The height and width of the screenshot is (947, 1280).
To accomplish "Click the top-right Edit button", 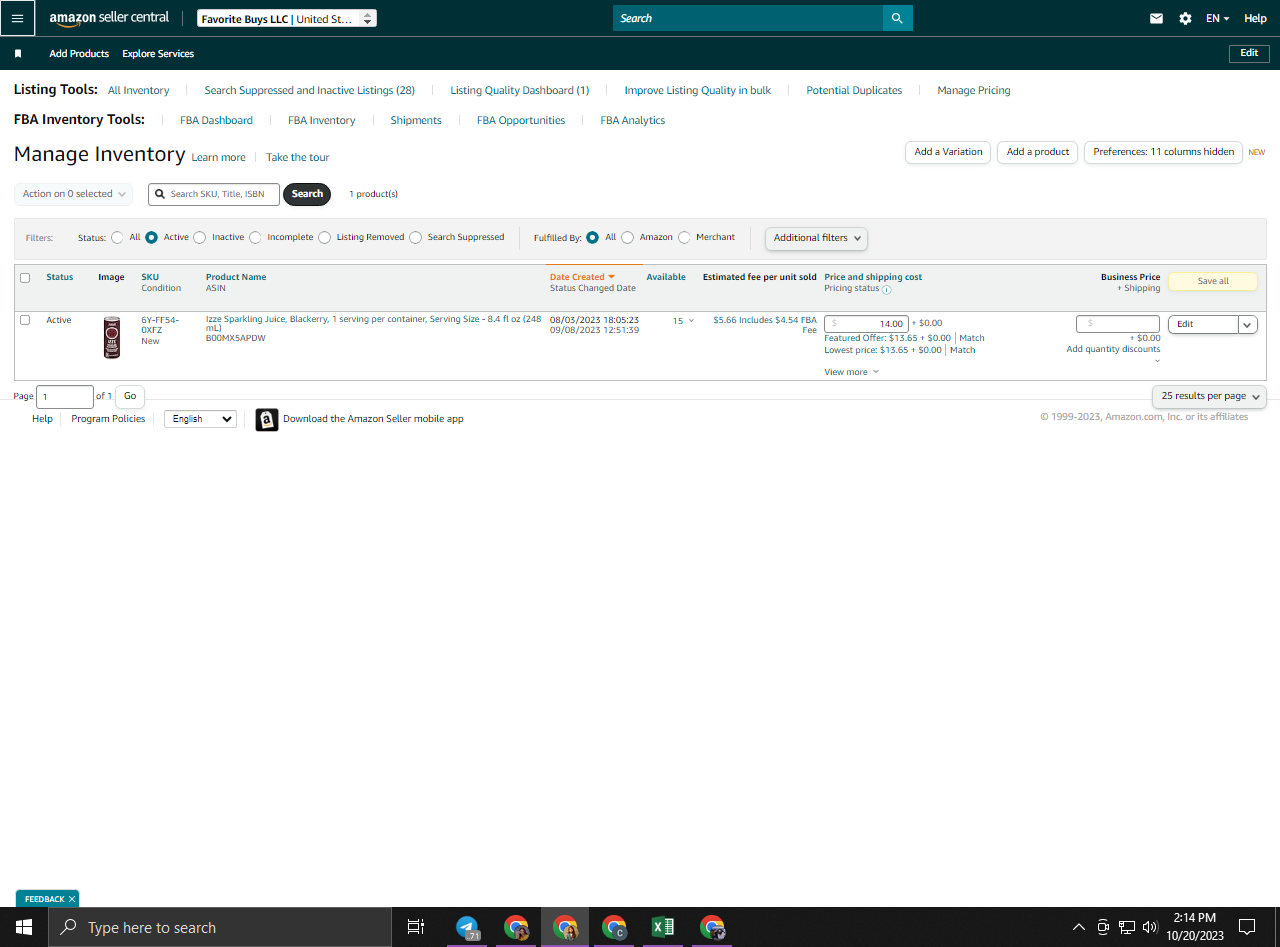I will [x=1249, y=53].
